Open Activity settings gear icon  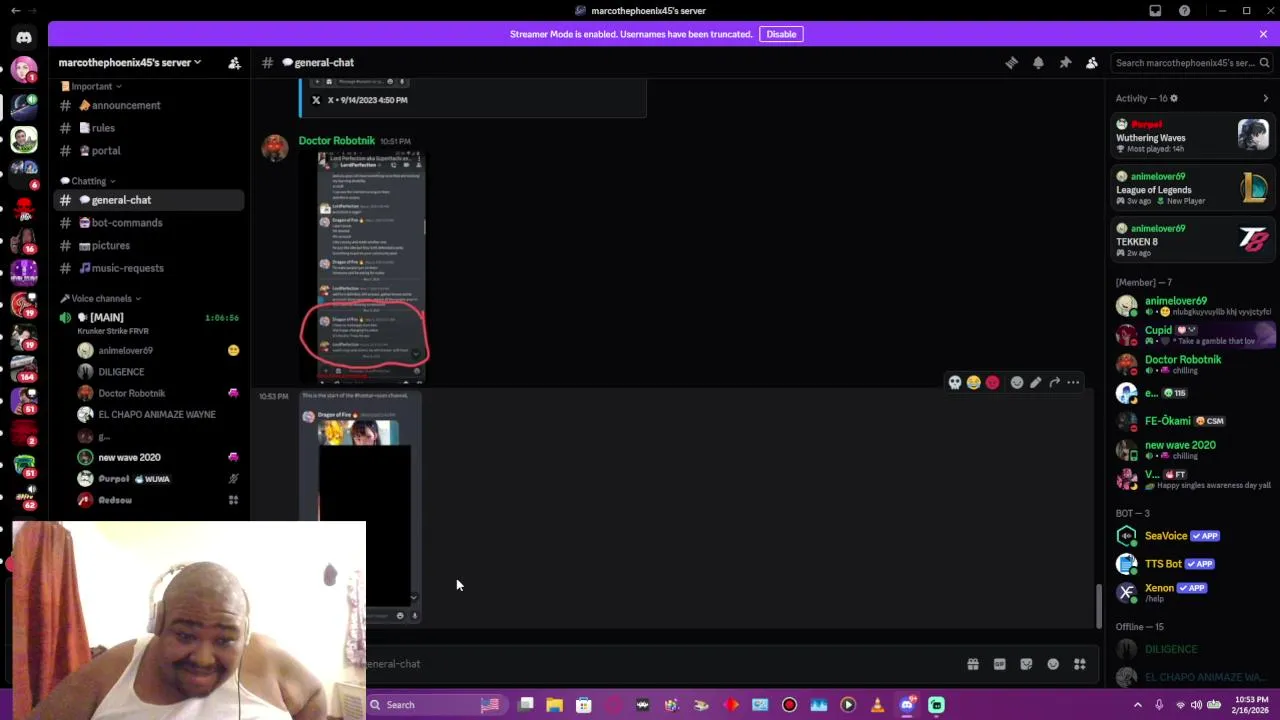[x=1174, y=98]
